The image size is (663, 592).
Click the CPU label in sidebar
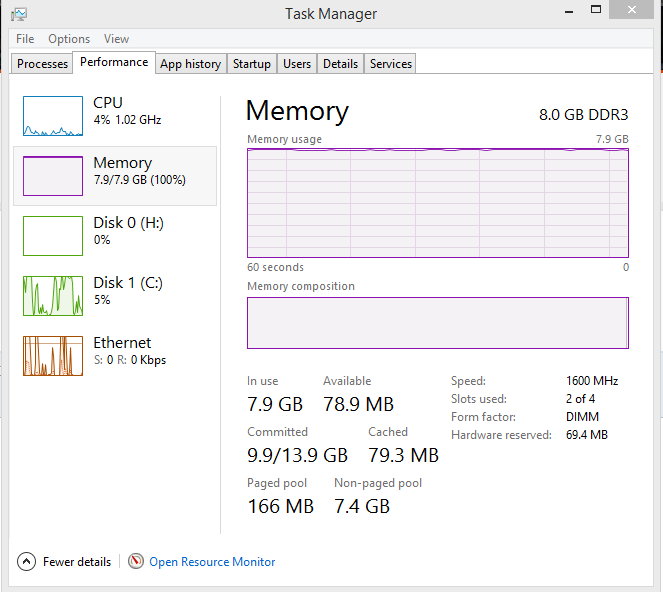(x=108, y=103)
